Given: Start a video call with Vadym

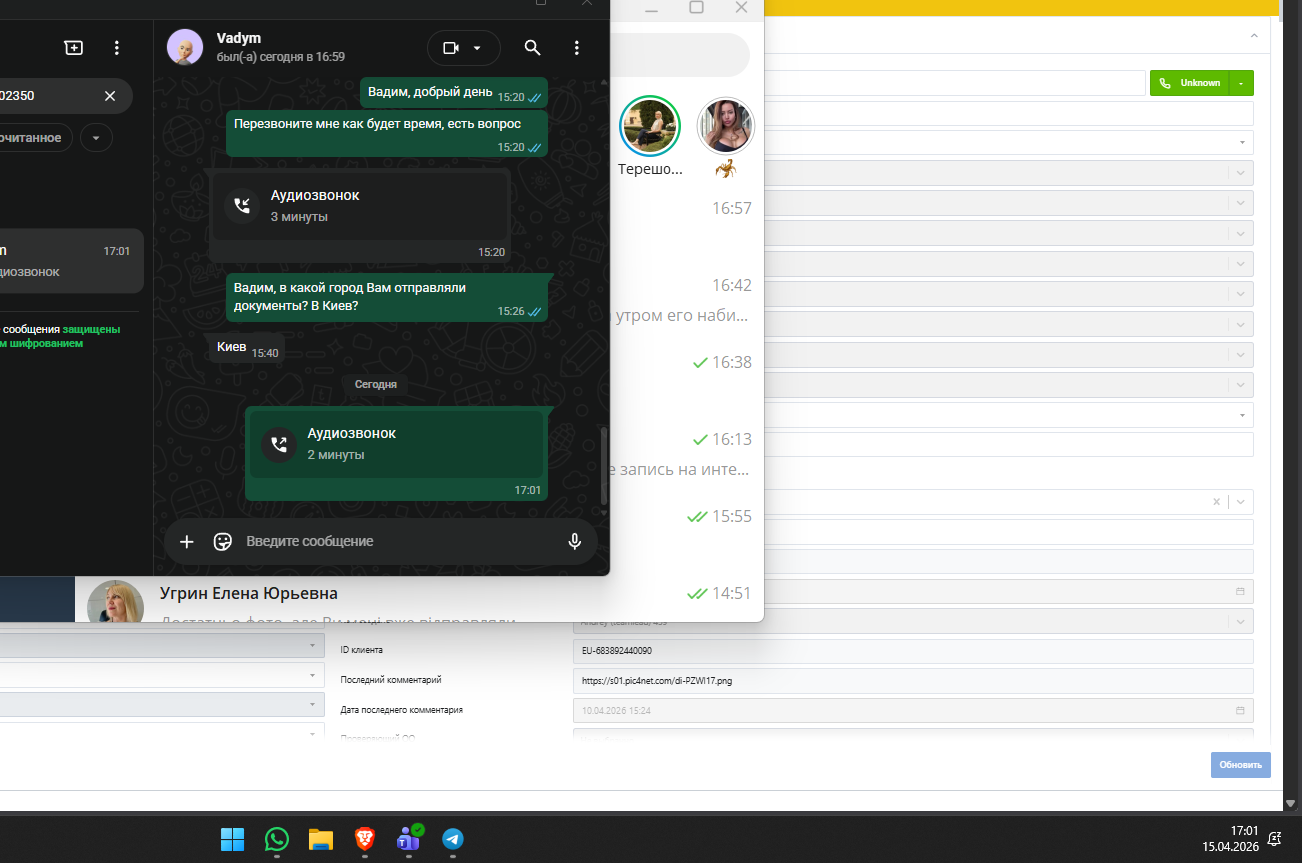Looking at the screenshot, I should pyautogui.click(x=451, y=48).
